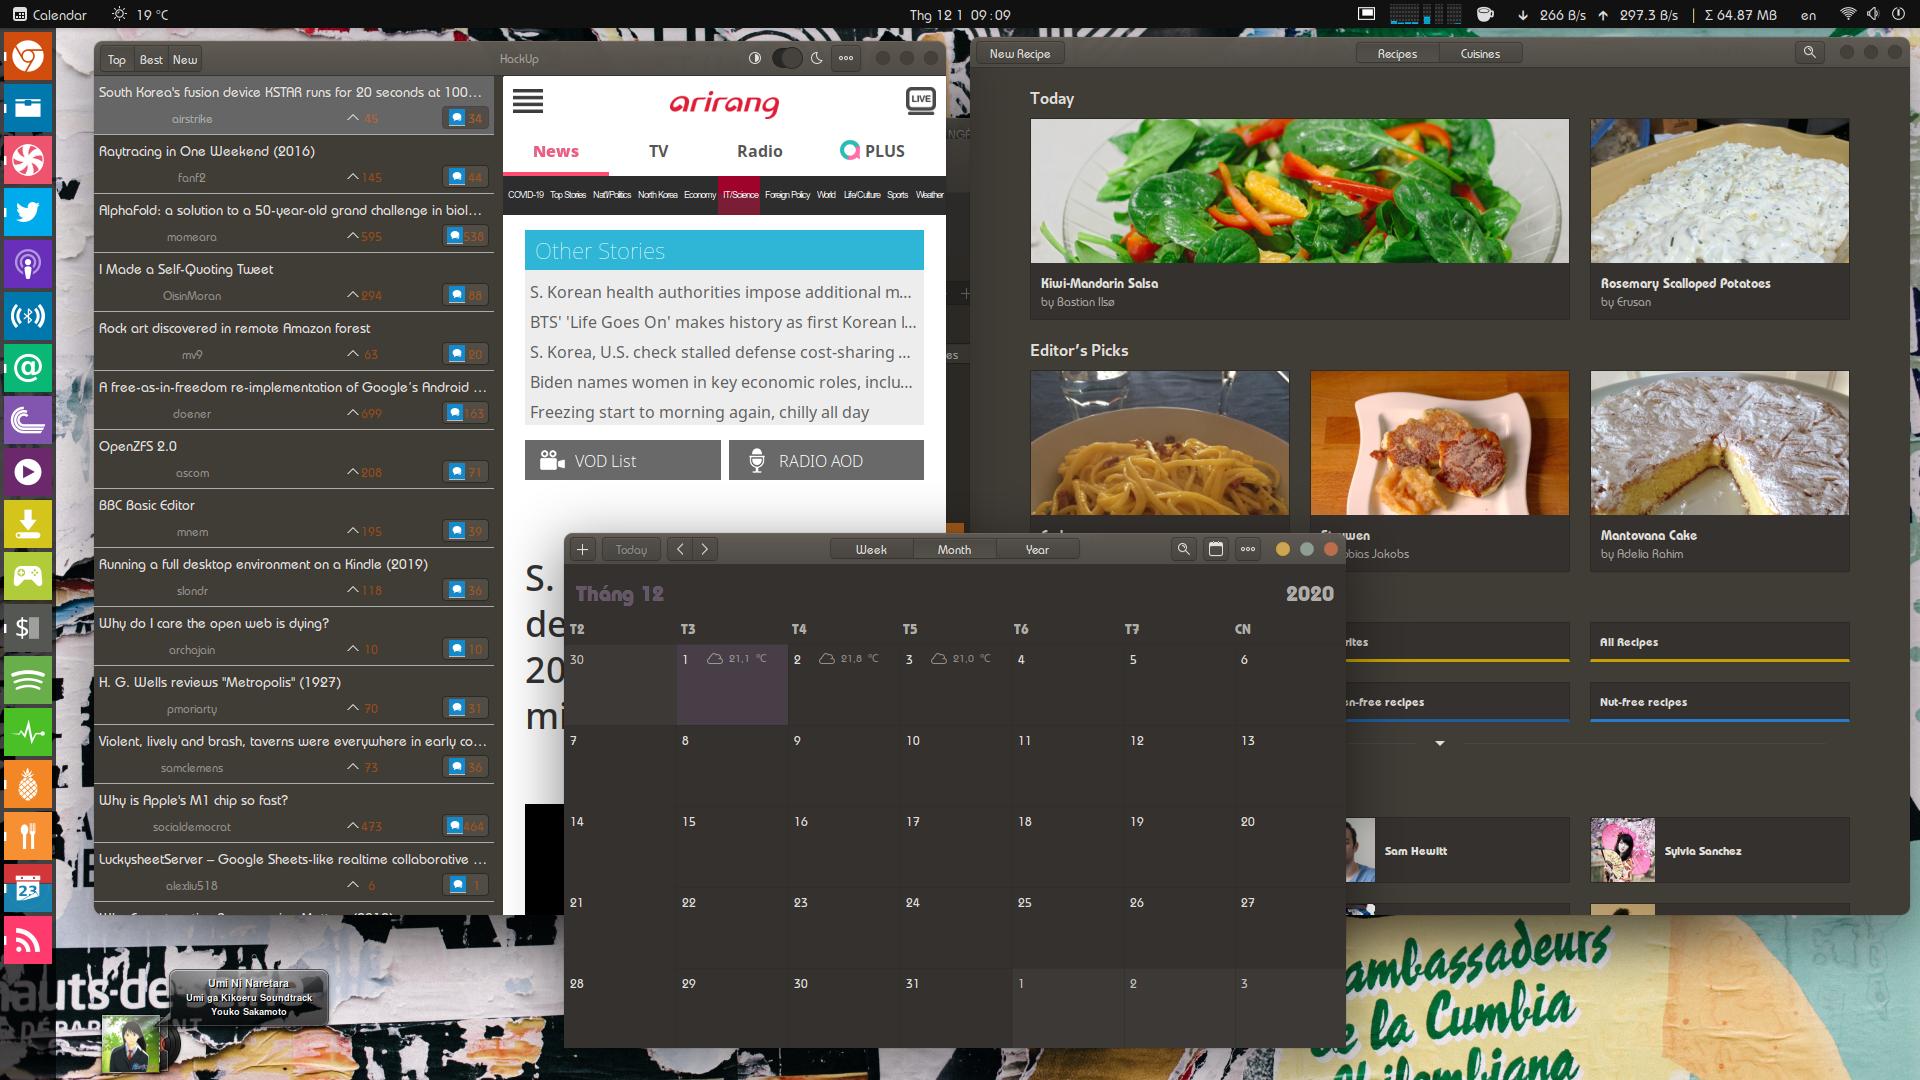Open the purple play-button video dock icon

(x=28, y=471)
